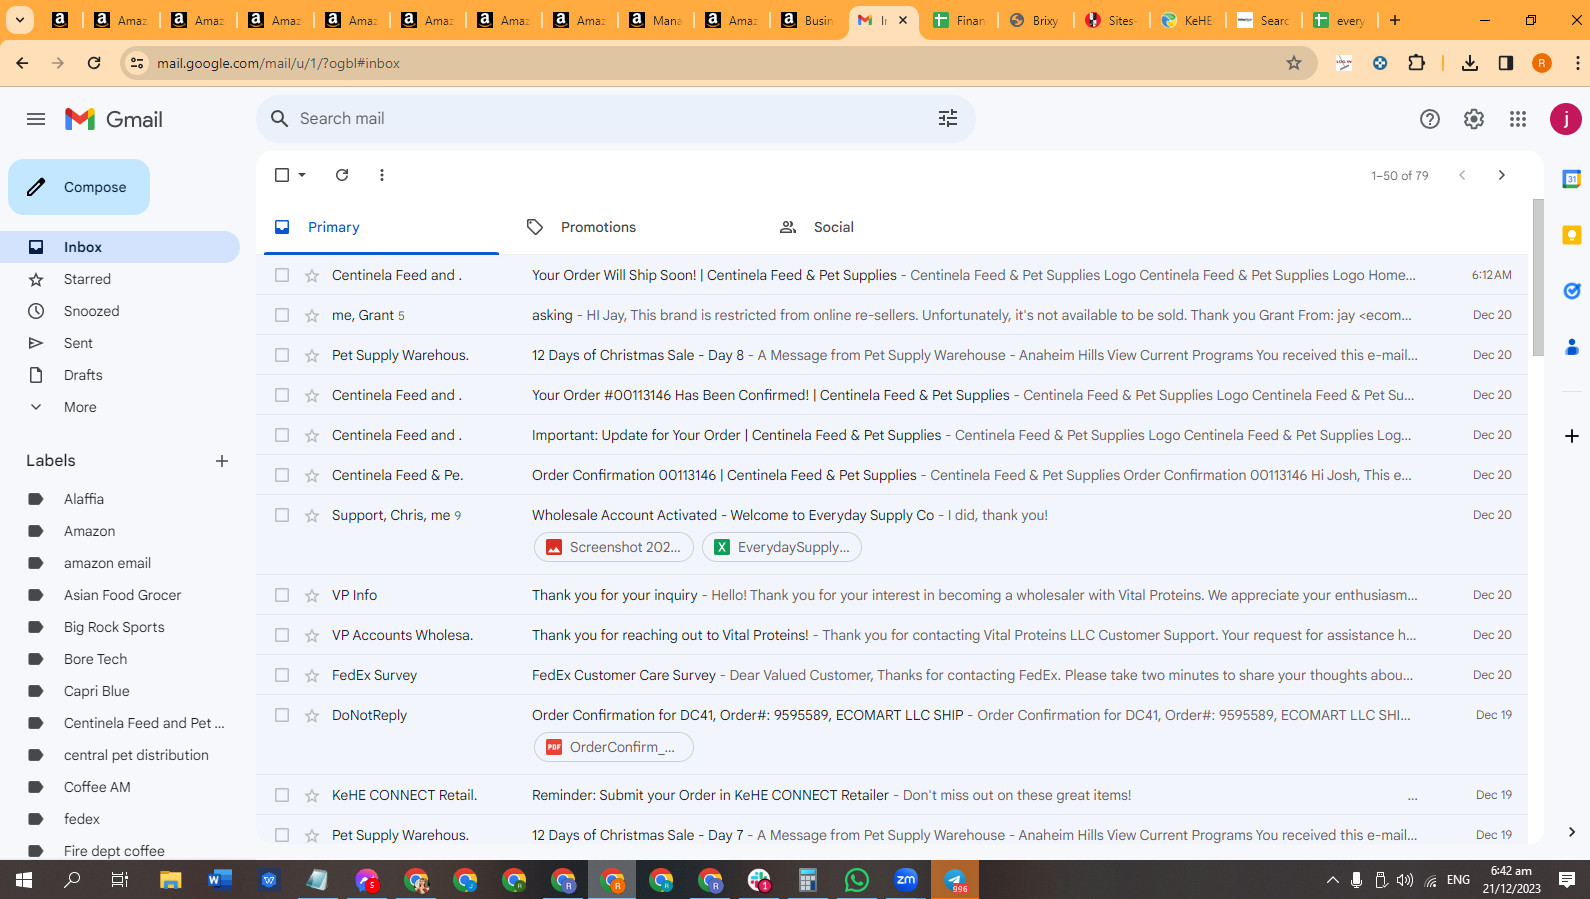Switch to the Primary tab
This screenshot has width=1590, height=899.
click(x=381, y=227)
